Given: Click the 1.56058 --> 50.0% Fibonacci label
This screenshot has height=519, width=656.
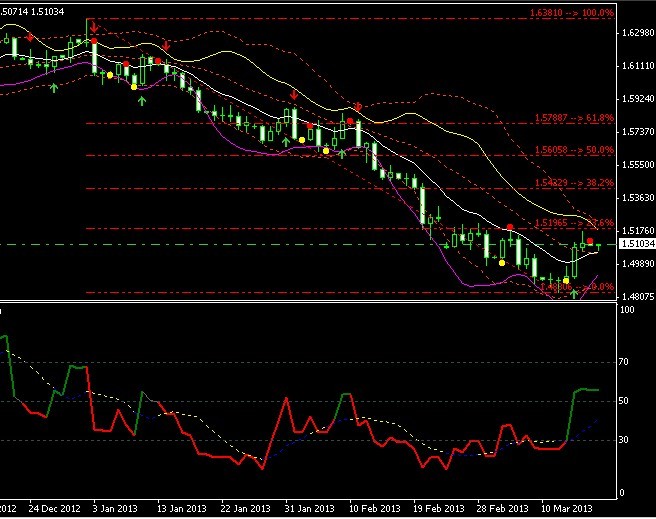Looking at the screenshot, I should pyautogui.click(x=574, y=150).
